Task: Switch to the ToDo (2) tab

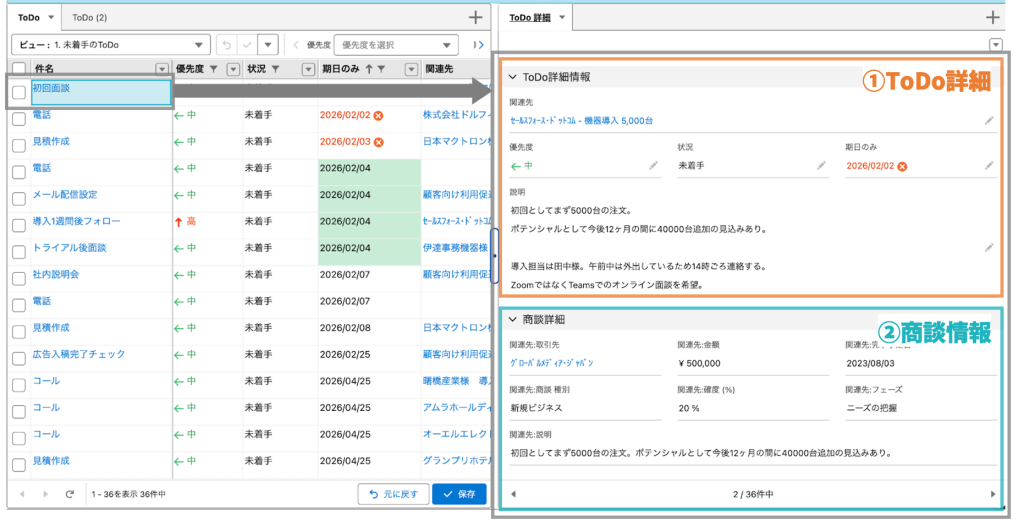Action: (x=90, y=17)
